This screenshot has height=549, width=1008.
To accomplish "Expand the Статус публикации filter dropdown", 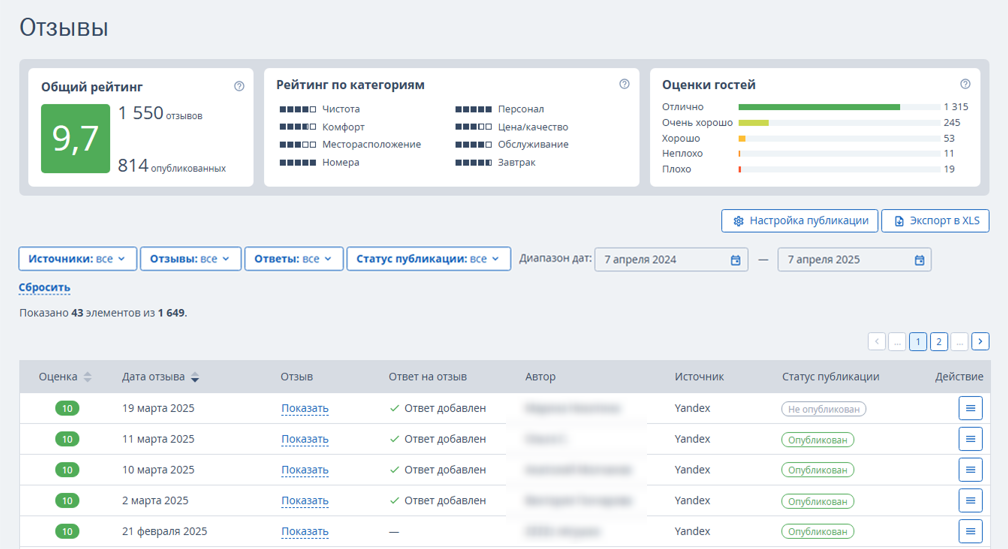I will tap(429, 259).
